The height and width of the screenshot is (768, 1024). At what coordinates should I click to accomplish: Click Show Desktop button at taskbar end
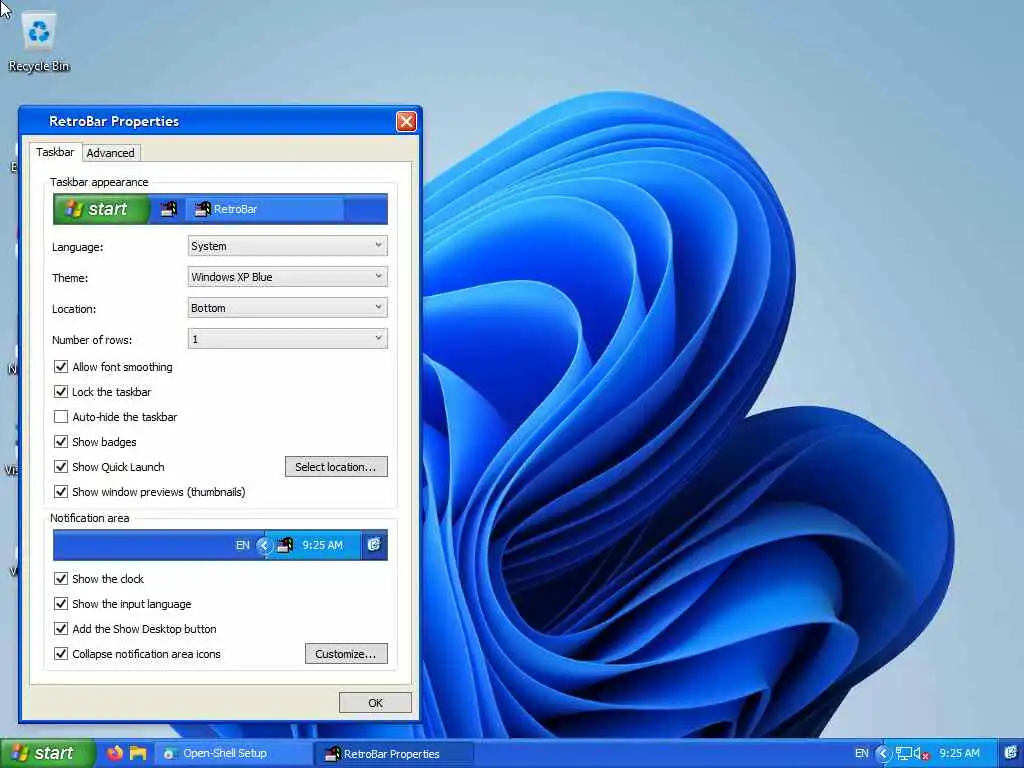[1011, 754]
